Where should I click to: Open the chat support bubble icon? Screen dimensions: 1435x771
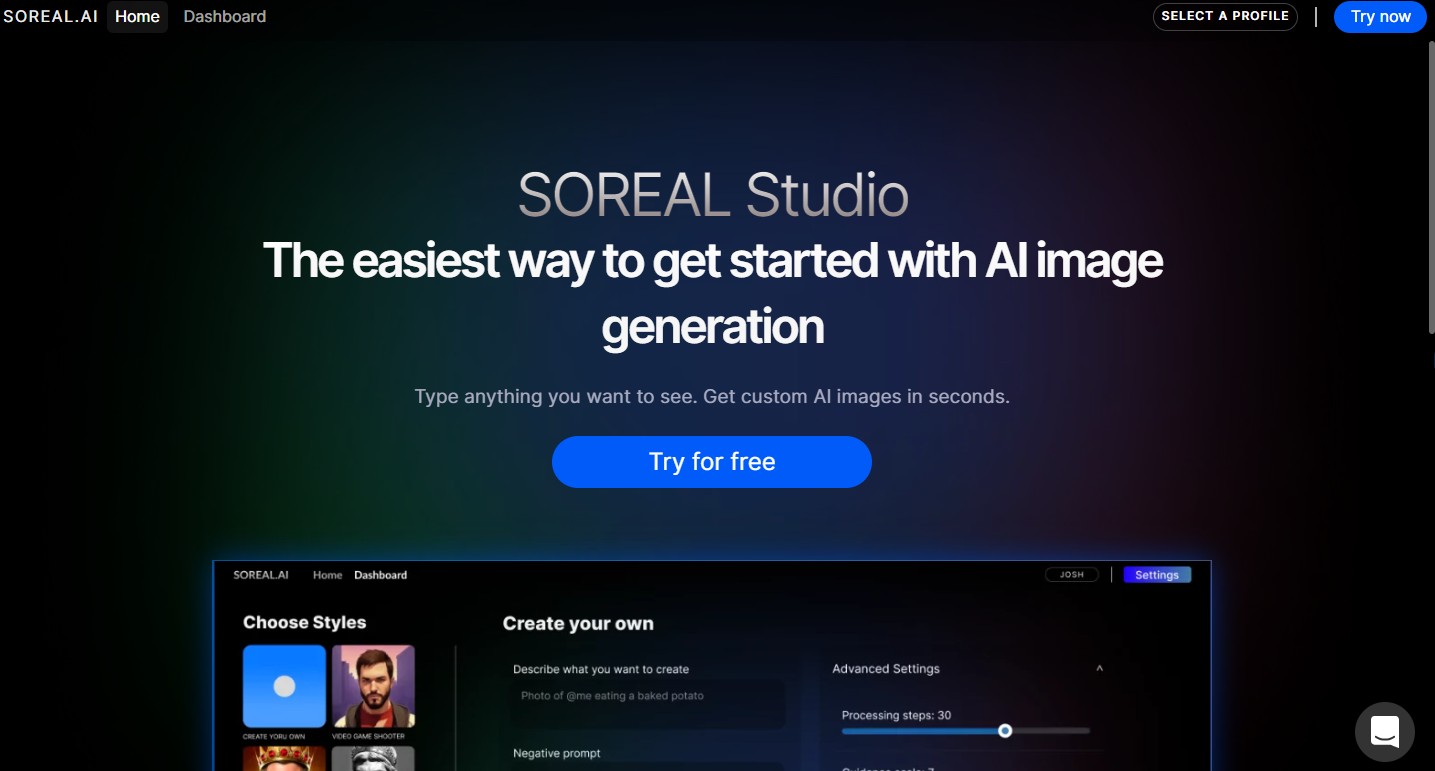click(1384, 731)
